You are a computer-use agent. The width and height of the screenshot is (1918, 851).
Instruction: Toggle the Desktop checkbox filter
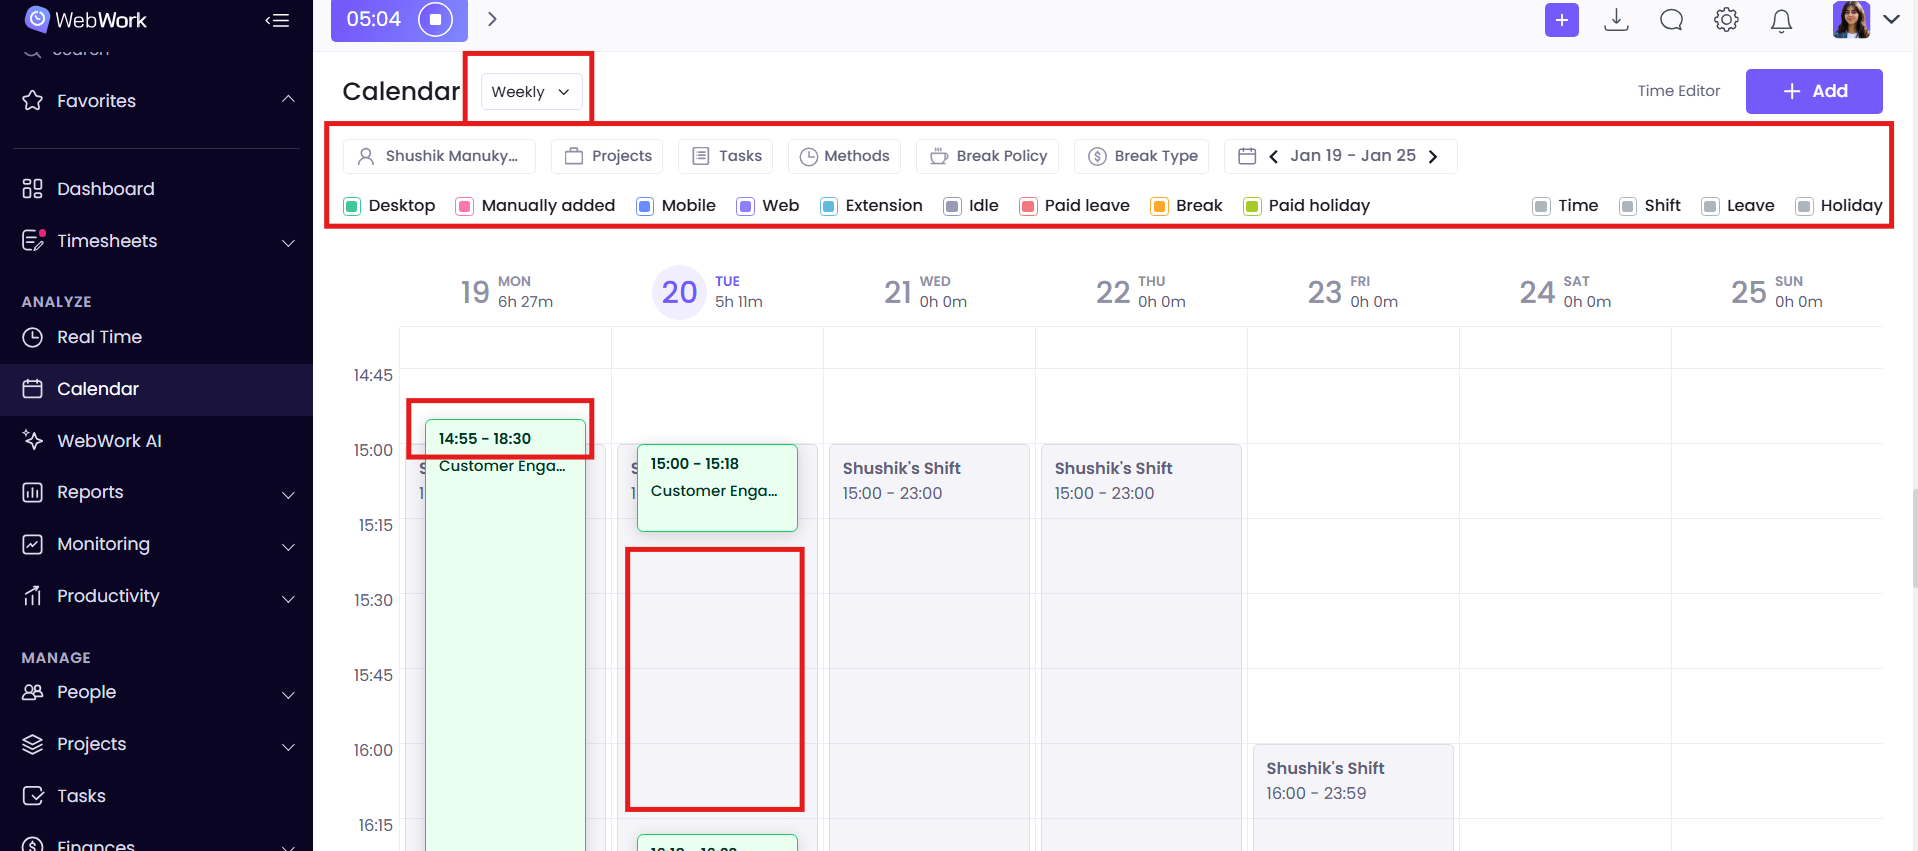352,206
